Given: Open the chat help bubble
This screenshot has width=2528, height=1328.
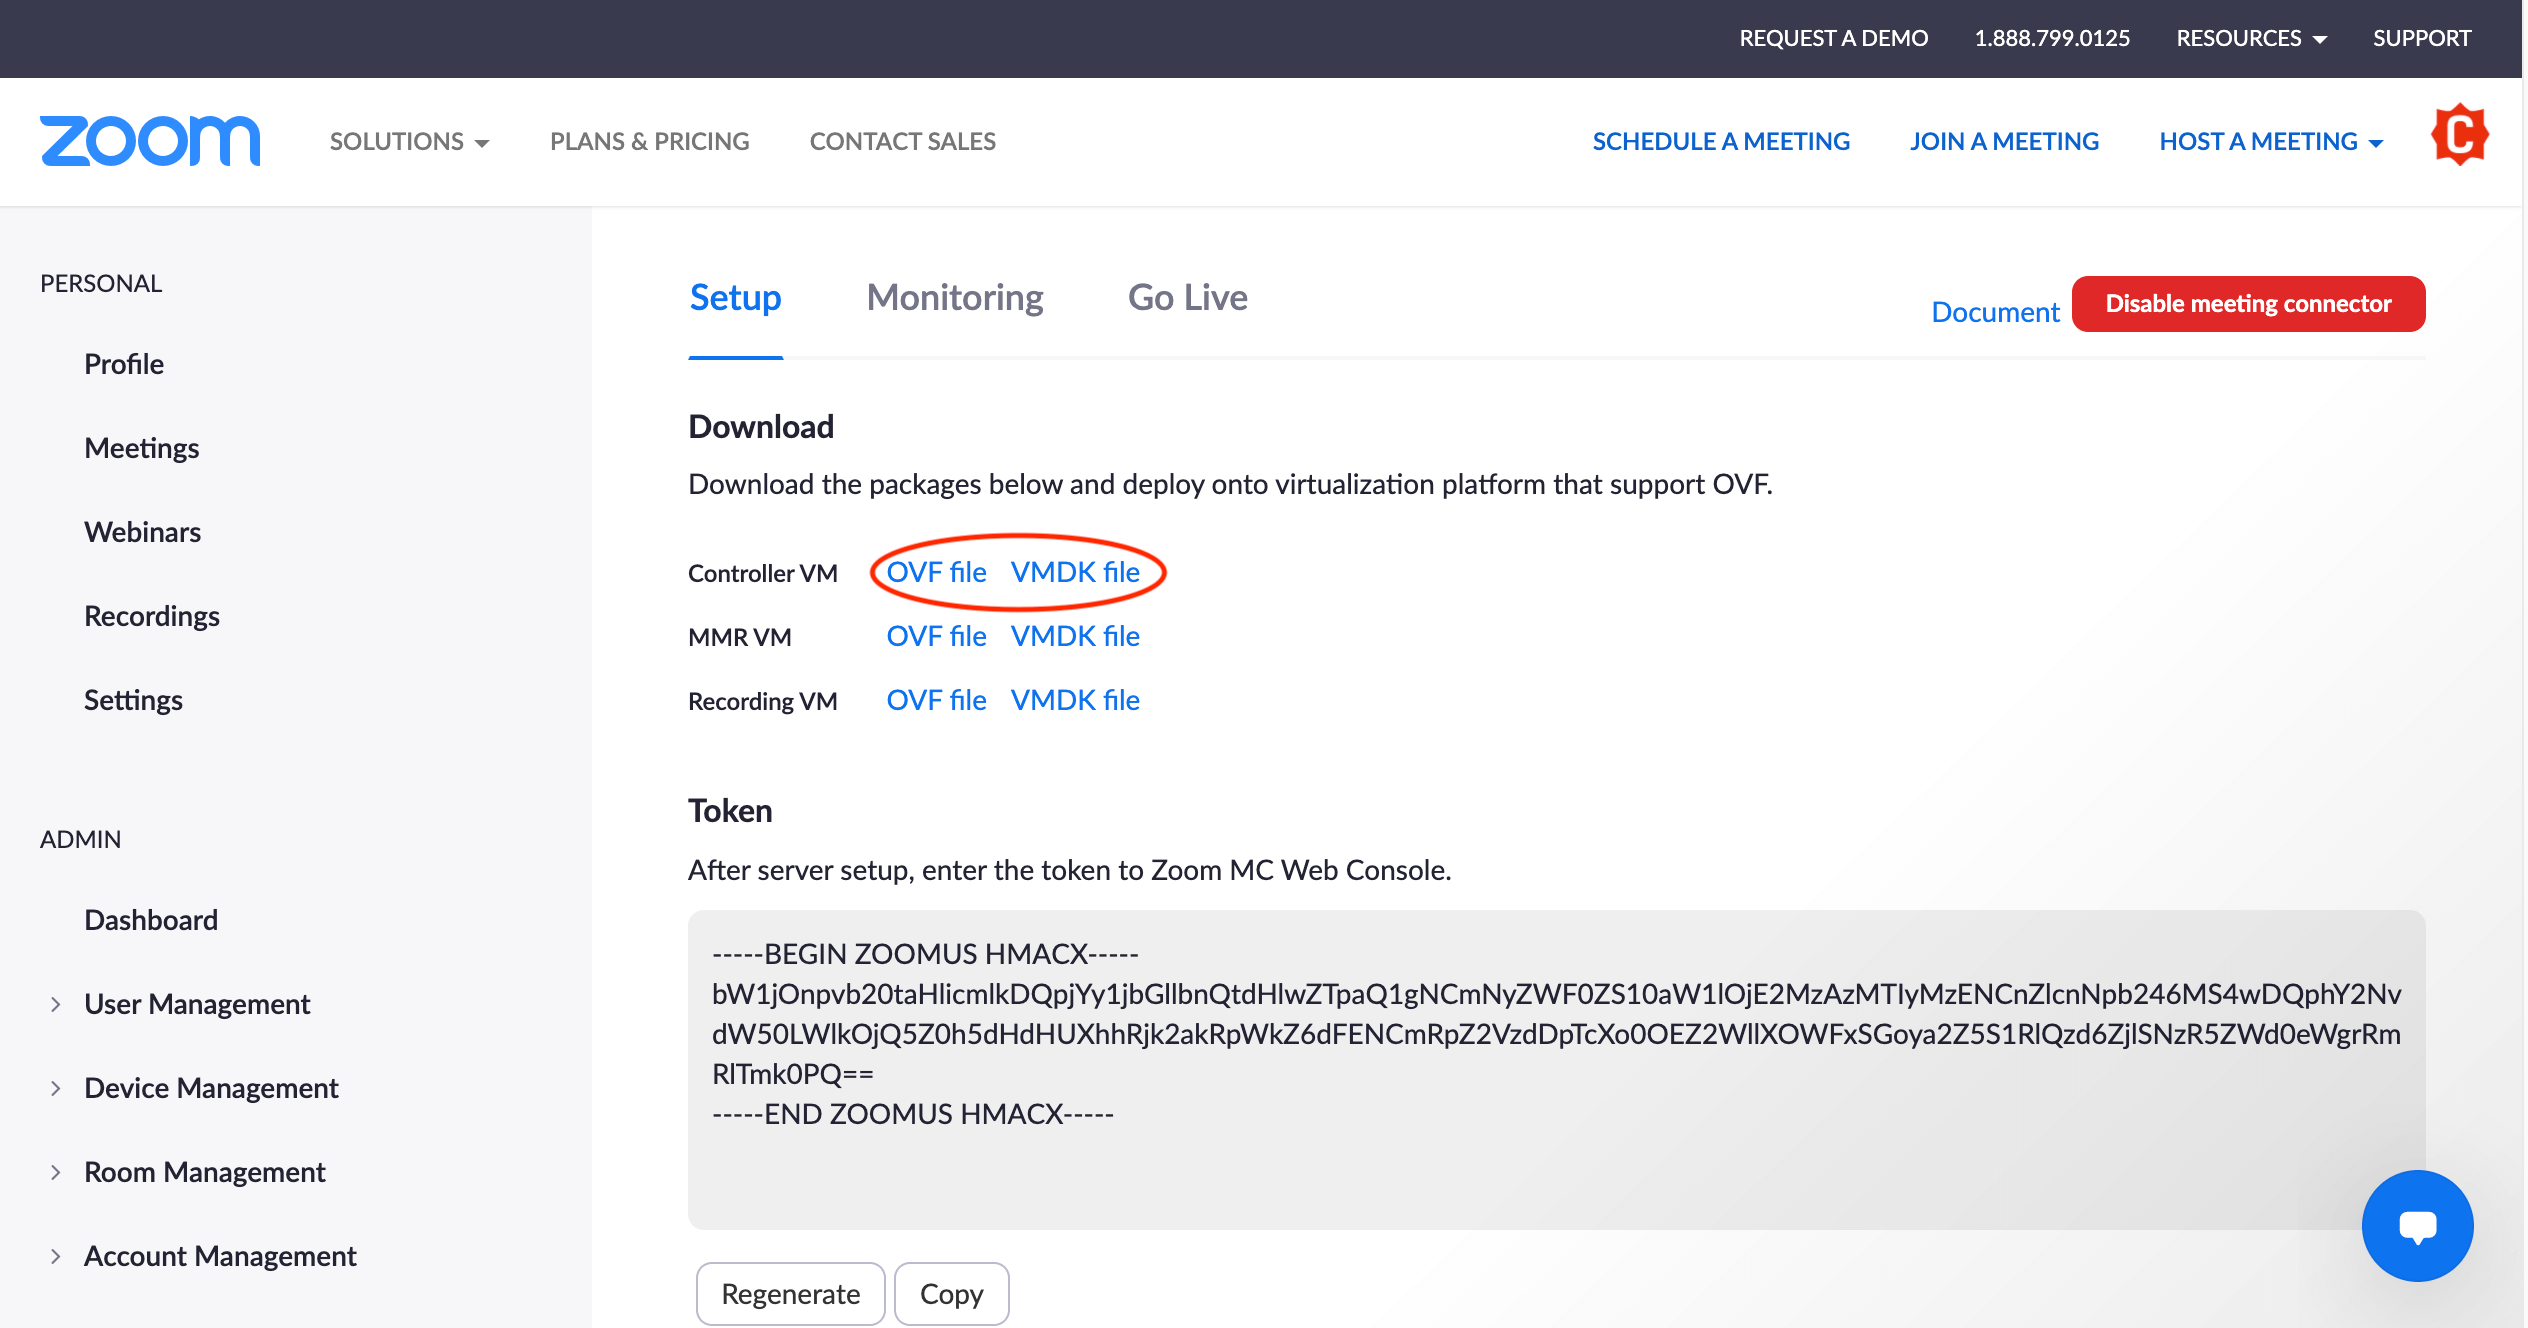Looking at the screenshot, I should pos(2417,1225).
